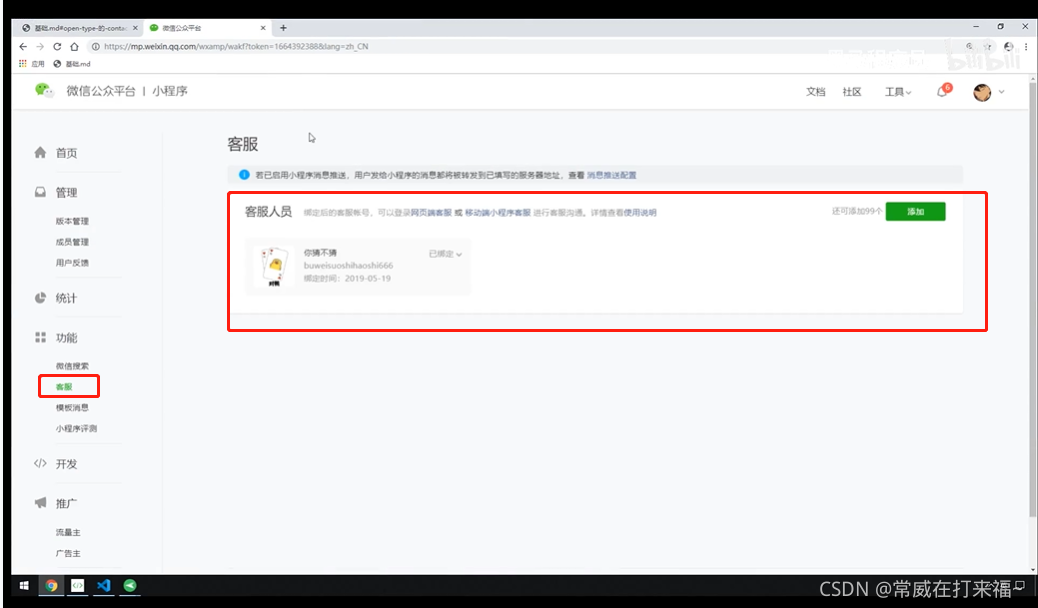This screenshot has width=1038, height=608.
Task: Open 广告主 in the sidebar
Action: (68, 554)
